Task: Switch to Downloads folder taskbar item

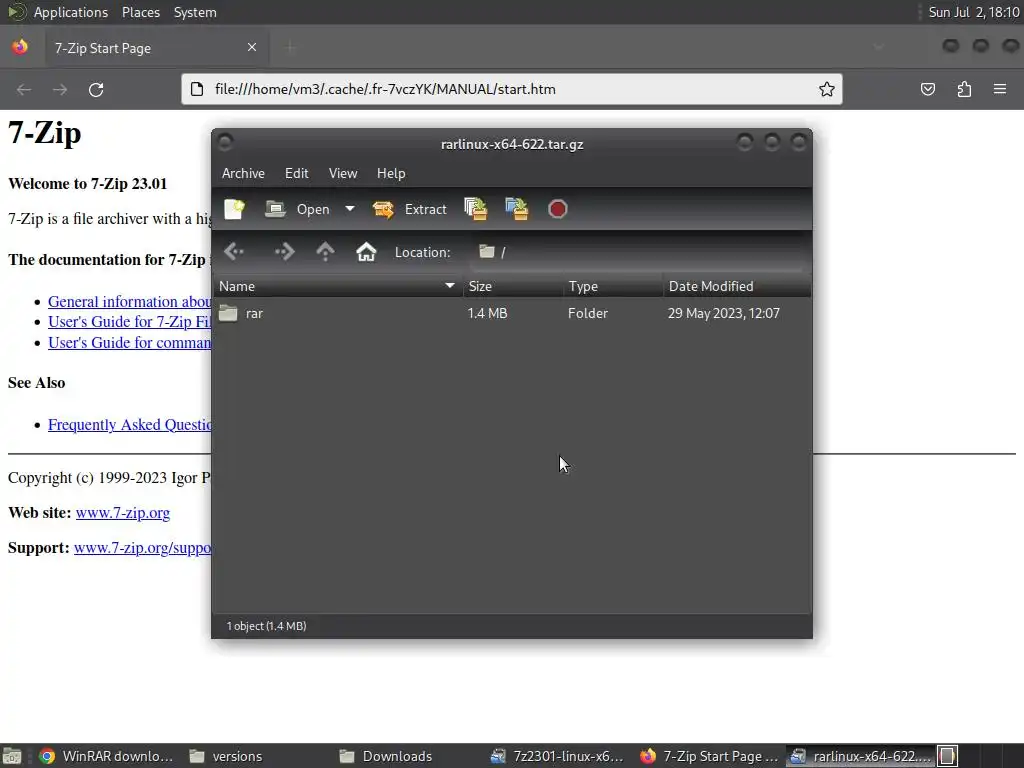Action: pyautogui.click(x=385, y=756)
